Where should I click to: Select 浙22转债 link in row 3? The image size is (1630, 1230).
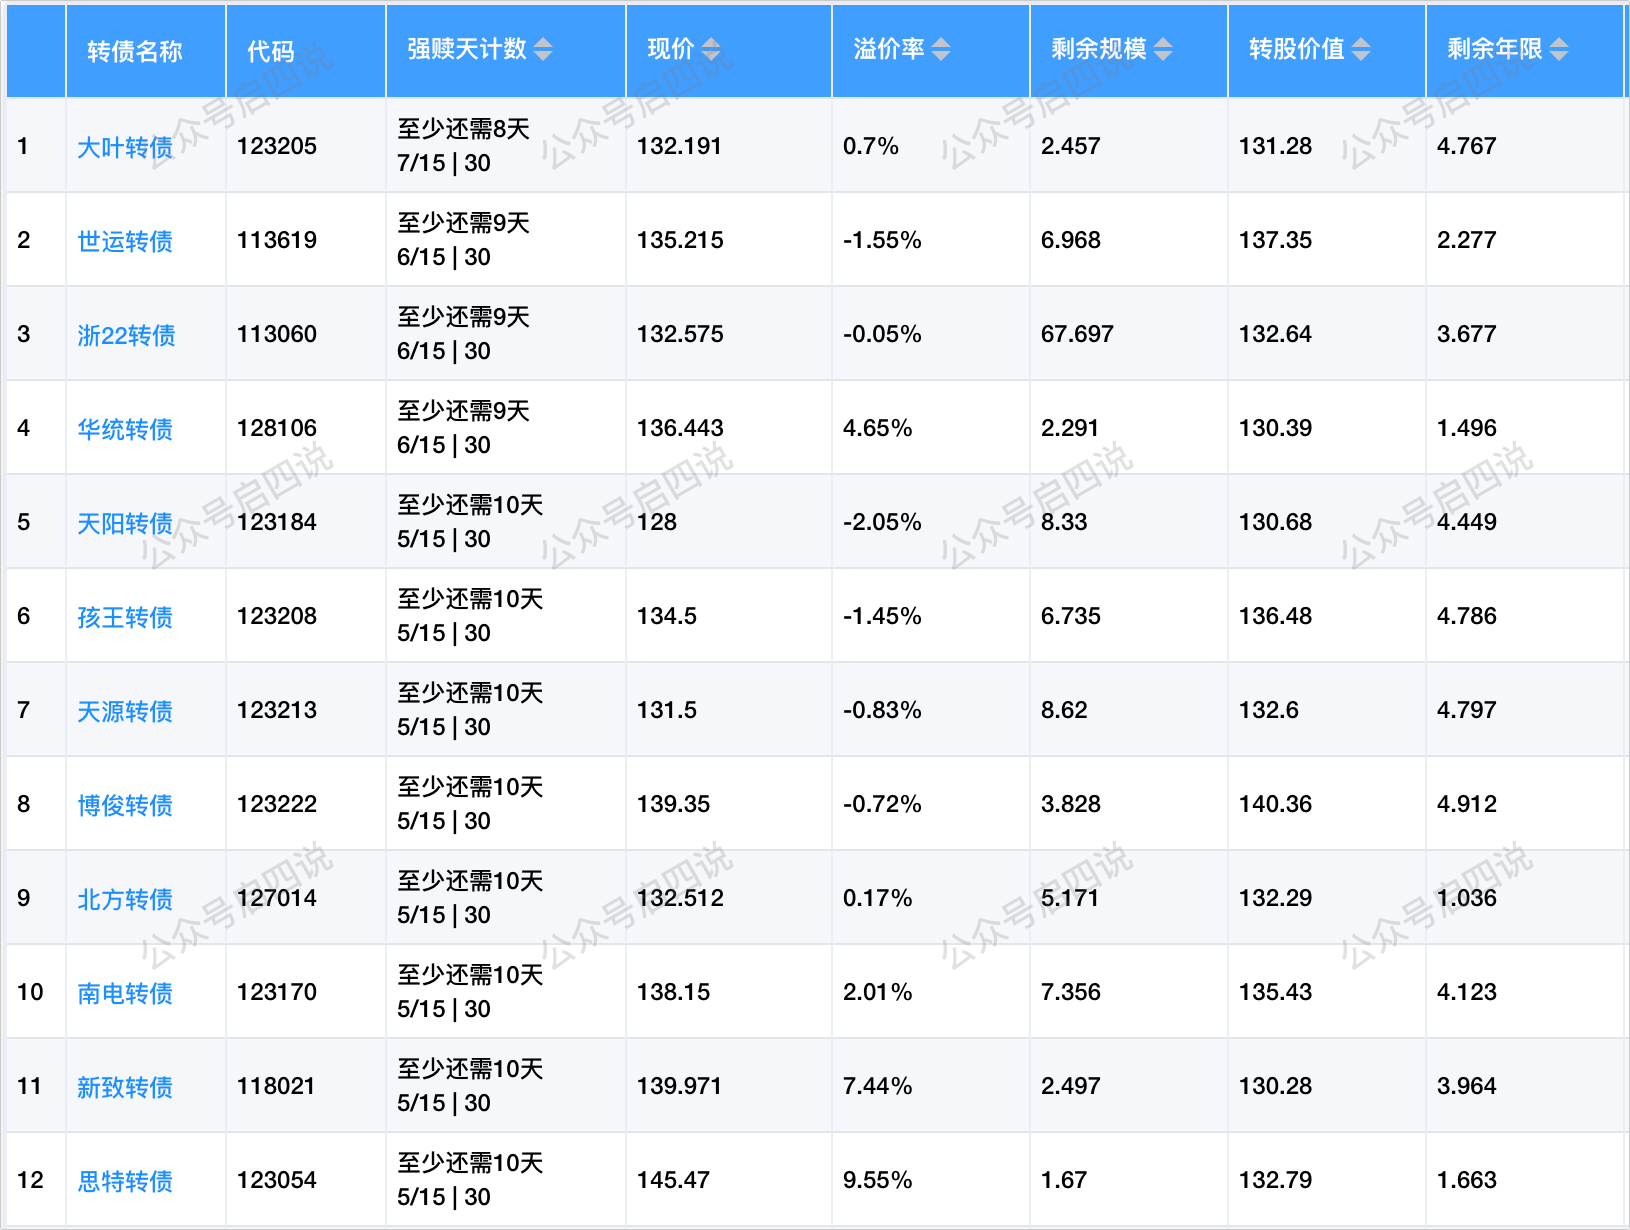127,336
